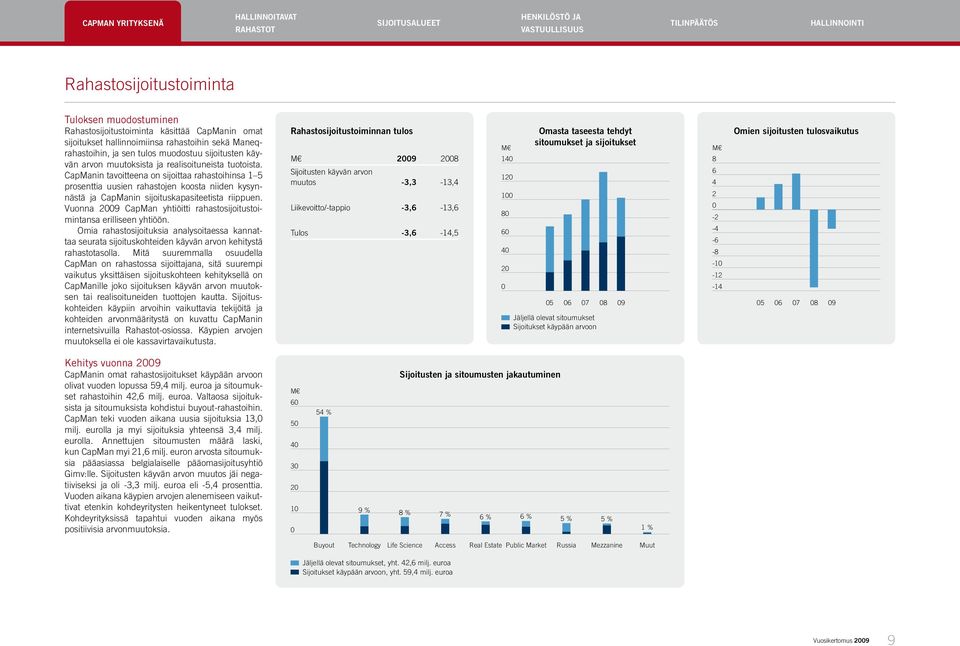Click the Life Science category label
960x646 pixels.
(x=405, y=545)
